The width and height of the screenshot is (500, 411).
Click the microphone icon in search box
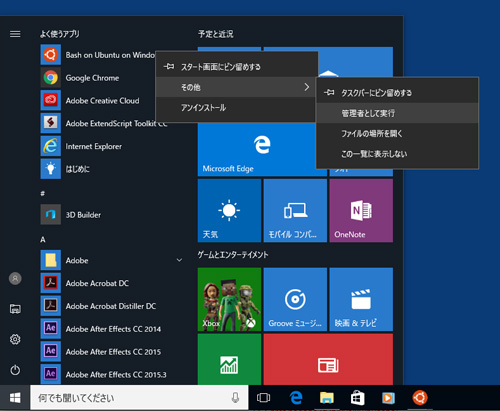pos(235,397)
